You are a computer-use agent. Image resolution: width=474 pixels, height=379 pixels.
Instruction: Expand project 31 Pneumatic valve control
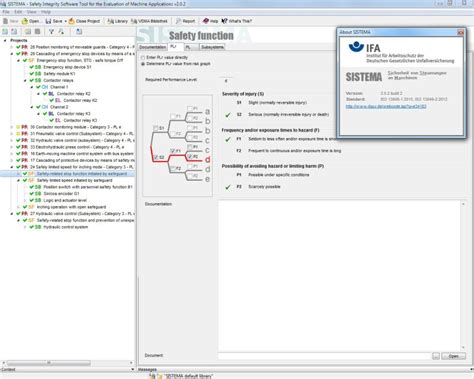pyautogui.click(x=12, y=134)
